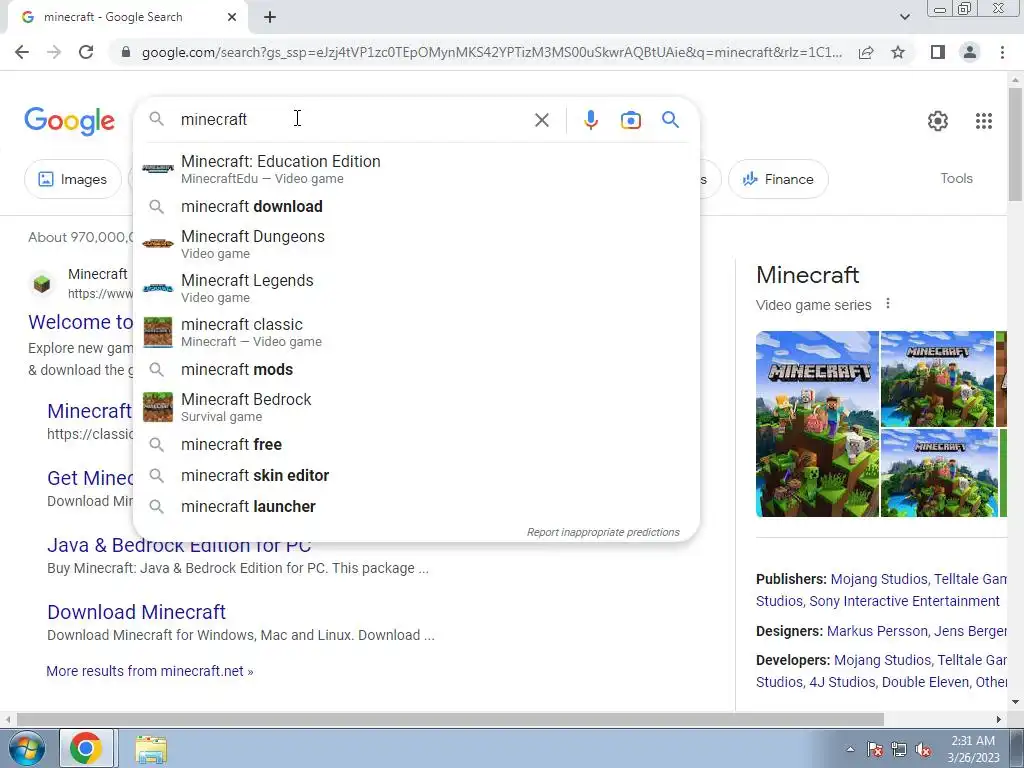Open File Explorer from taskbar
This screenshot has height=768, width=1024.
[x=151, y=749]
